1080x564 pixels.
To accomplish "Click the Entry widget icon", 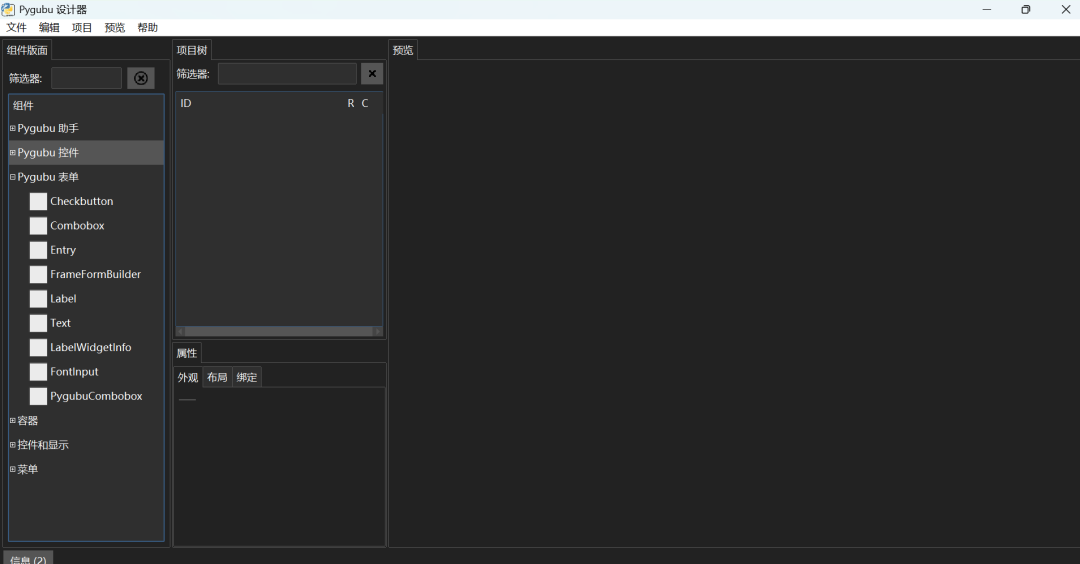I will pyautogui.click(x=39, y=250).
